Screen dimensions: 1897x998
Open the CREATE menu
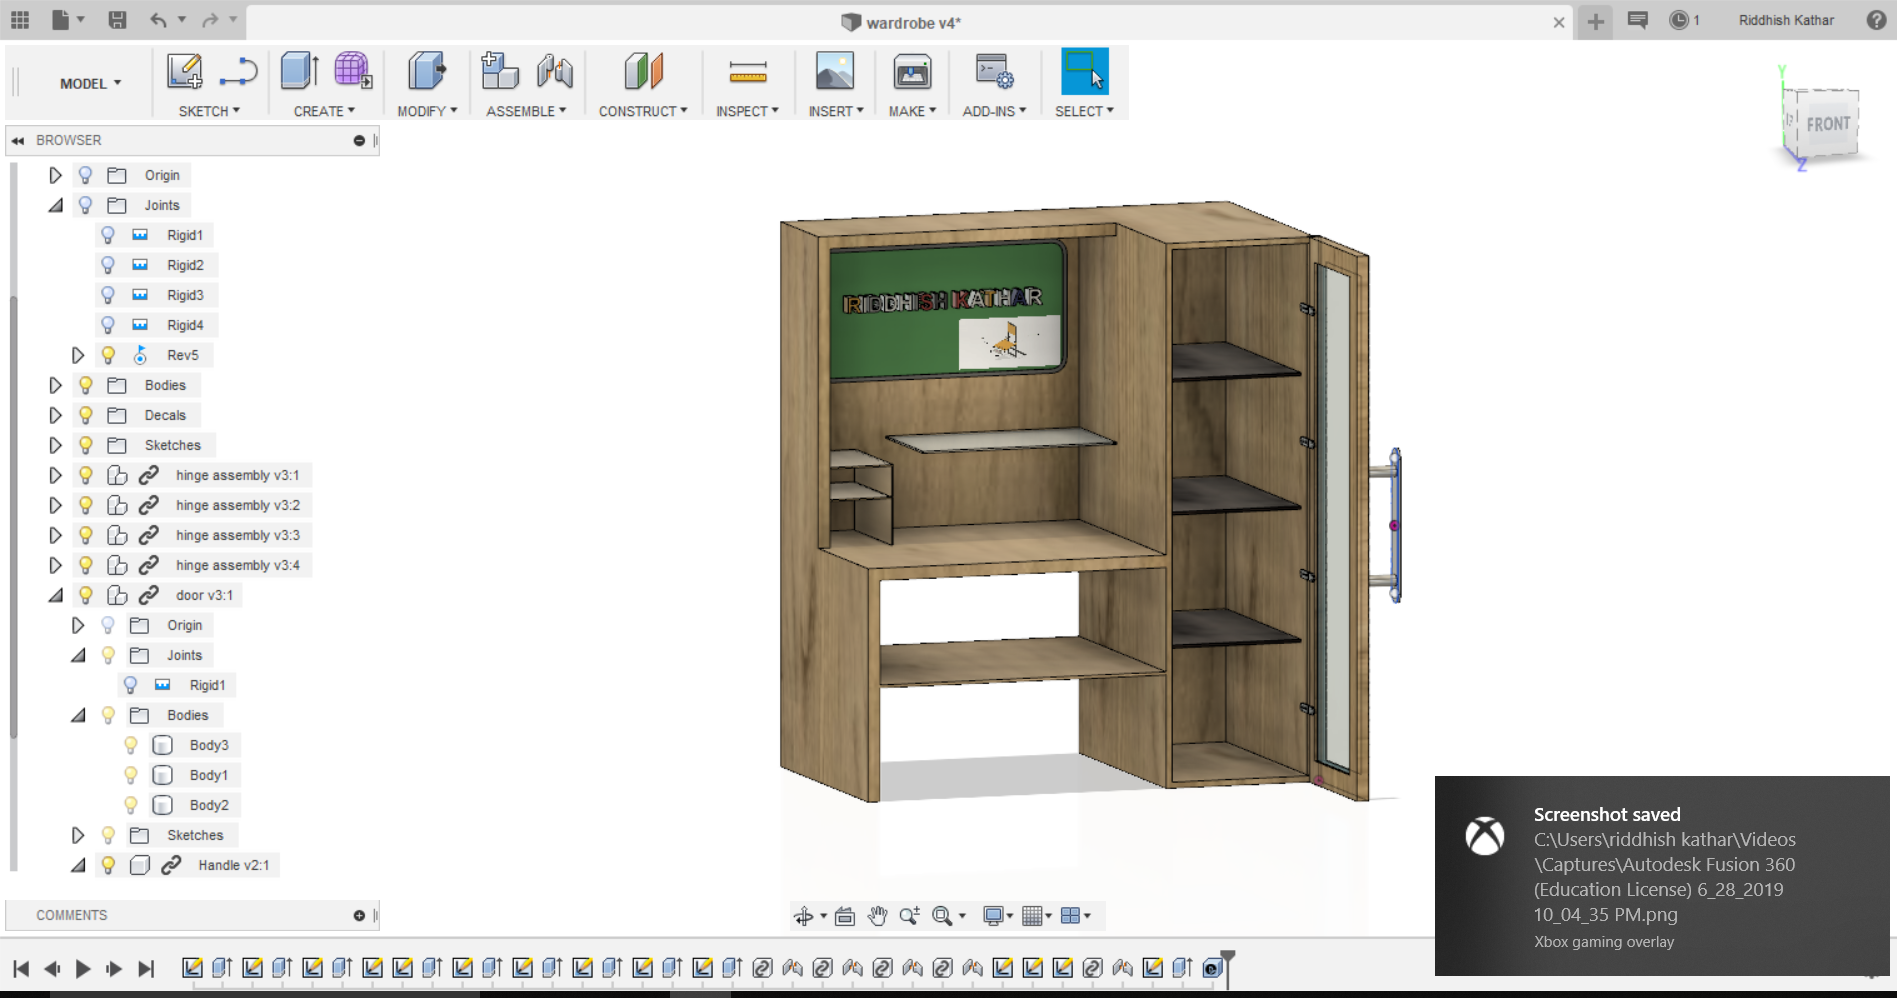(324, 111)
